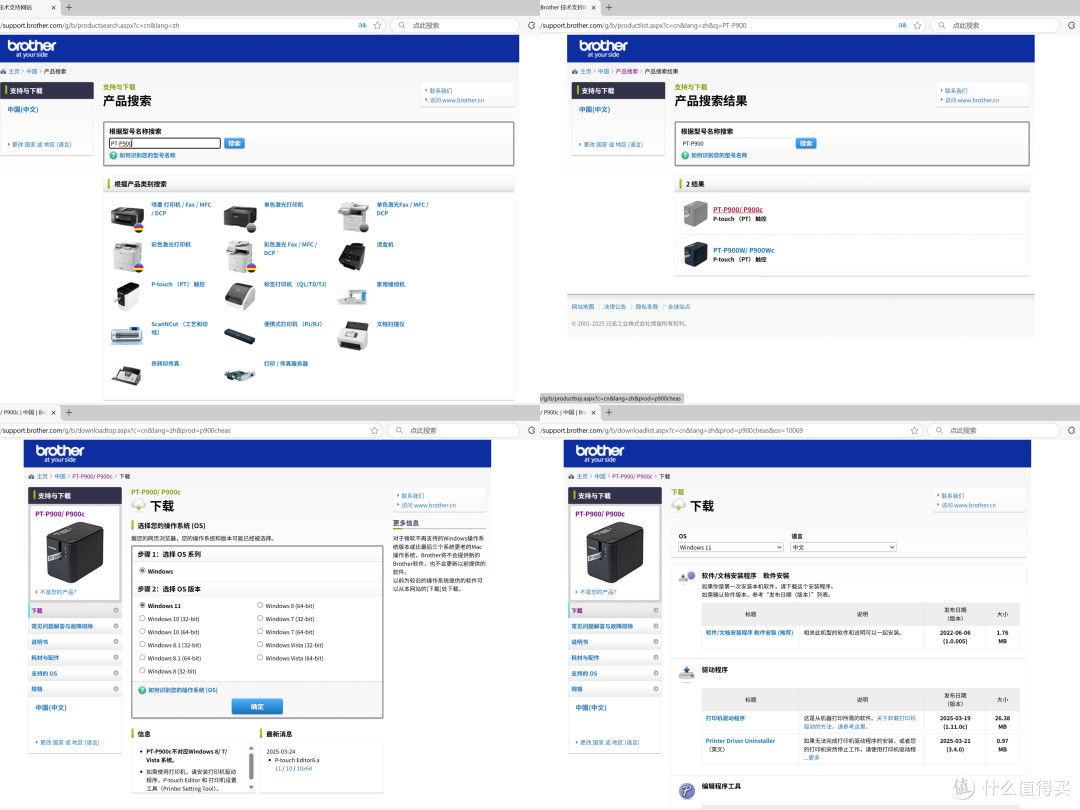Click the mono laser Fax/MFC image on the product search page

coord(353,216)
